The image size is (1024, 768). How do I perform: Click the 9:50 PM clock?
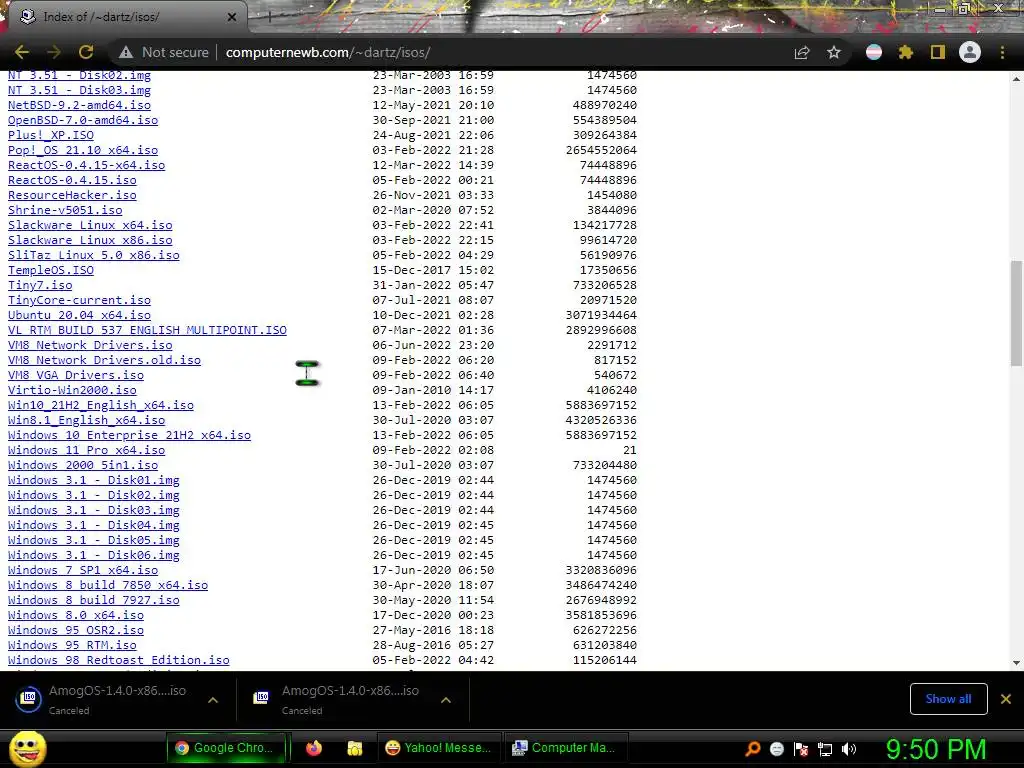click(x=936, y=749)
